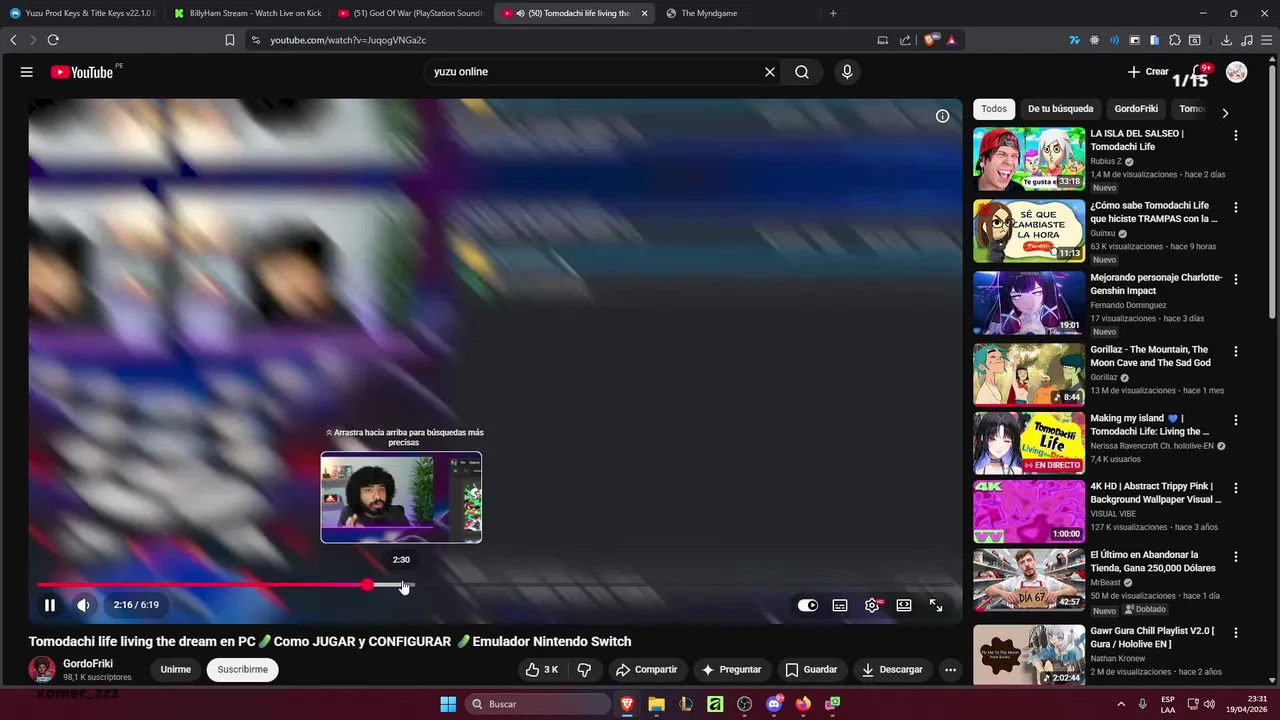
Task: Toggle subtitles with the captions button
Action: 840,605
